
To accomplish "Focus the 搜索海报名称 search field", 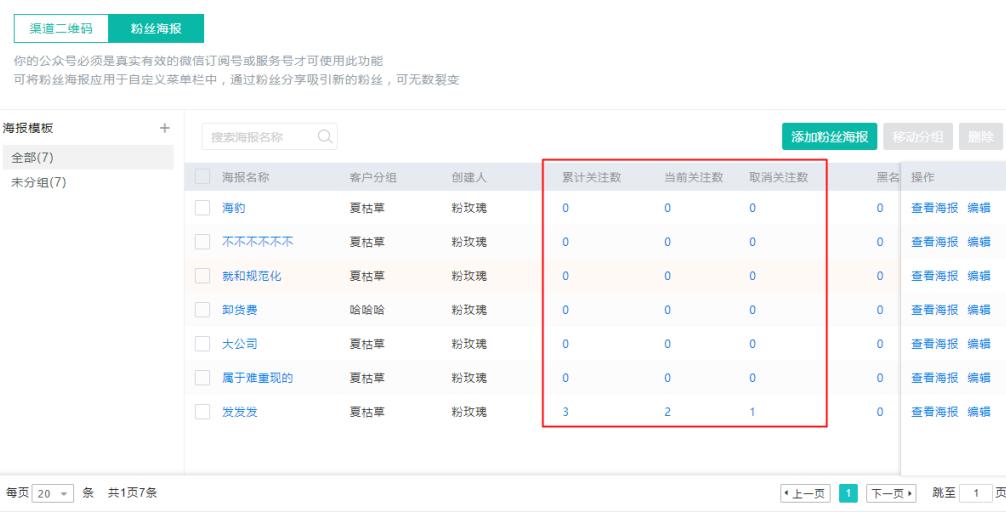I will point(260,137).
